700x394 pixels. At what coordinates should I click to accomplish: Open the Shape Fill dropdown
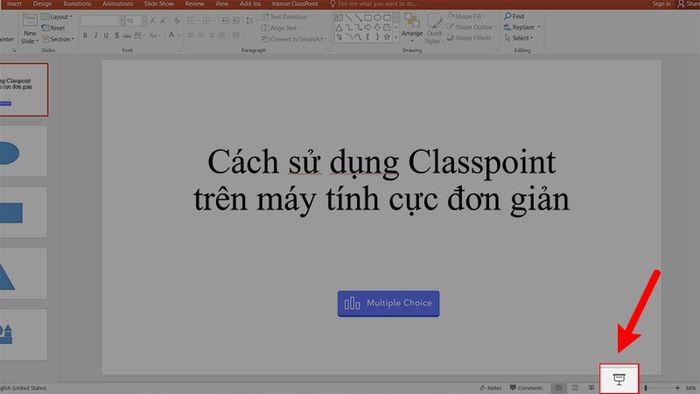pos(466,16)
